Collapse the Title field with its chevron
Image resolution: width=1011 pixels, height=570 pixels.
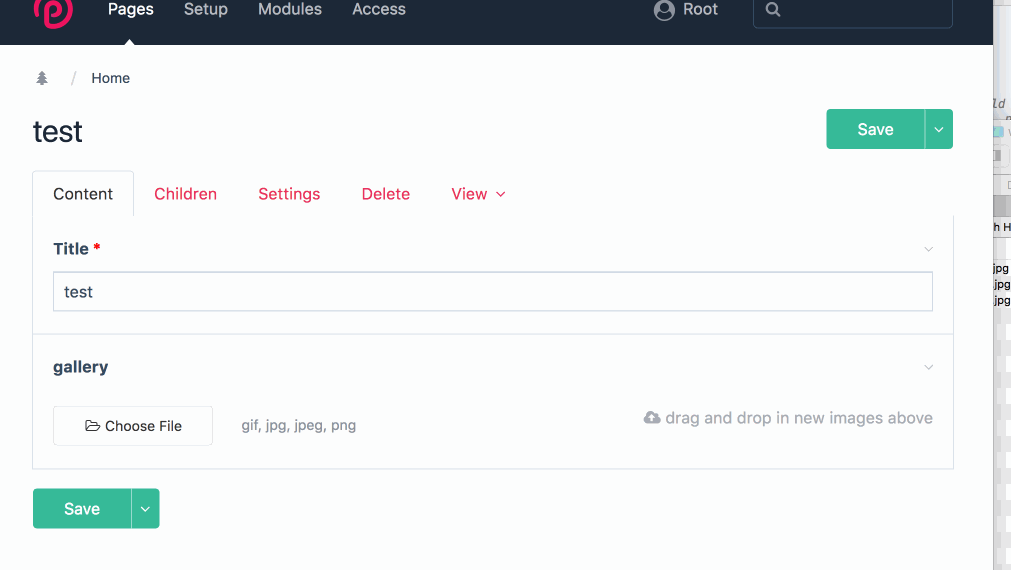[928, 249]
